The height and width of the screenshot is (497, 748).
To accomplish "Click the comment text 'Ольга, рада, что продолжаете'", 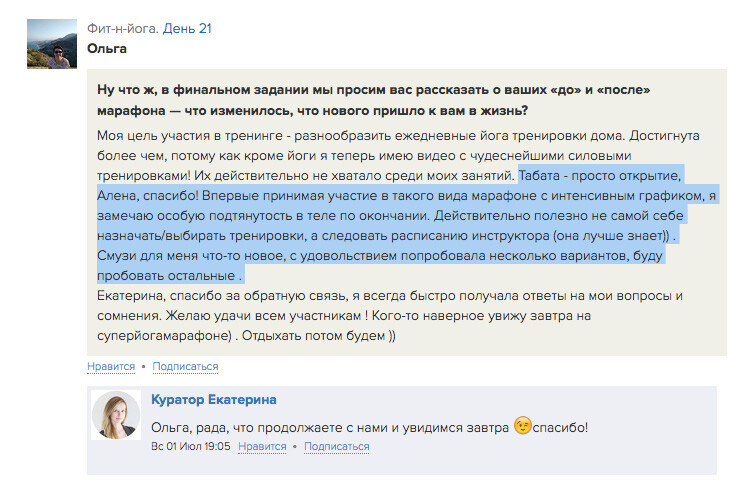I will [247, 427].
